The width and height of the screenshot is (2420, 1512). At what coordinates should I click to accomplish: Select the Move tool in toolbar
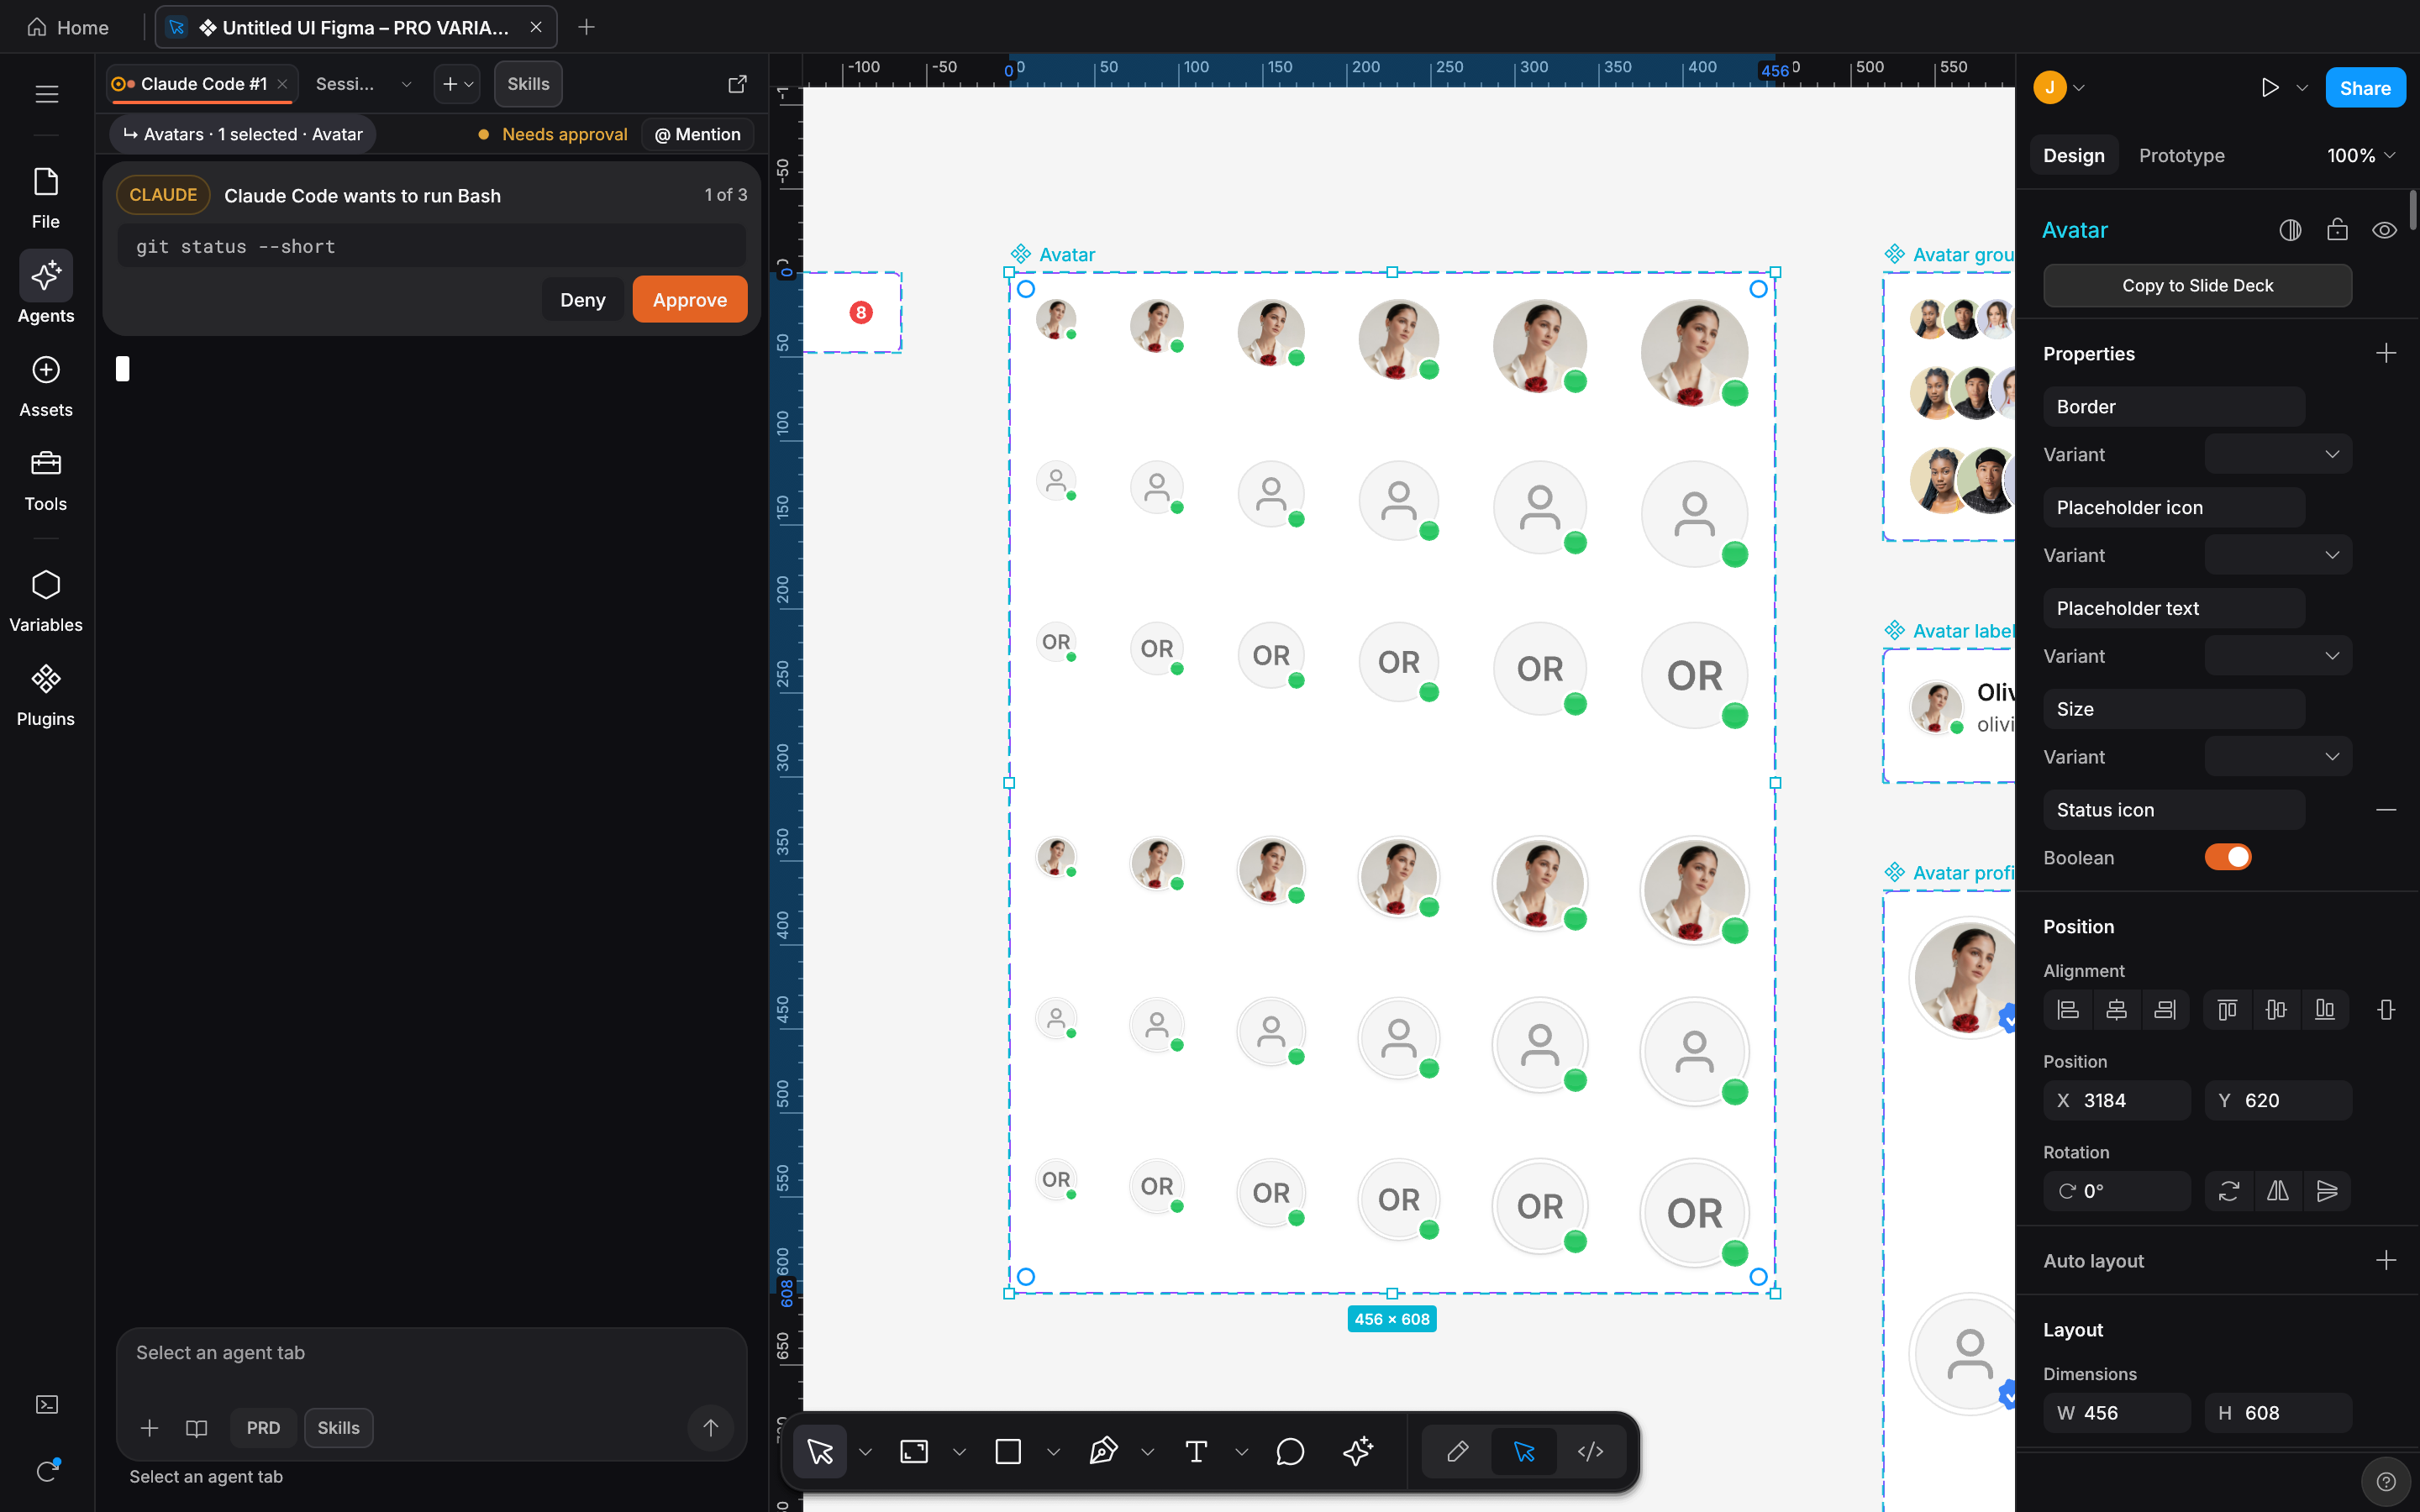820,1451
